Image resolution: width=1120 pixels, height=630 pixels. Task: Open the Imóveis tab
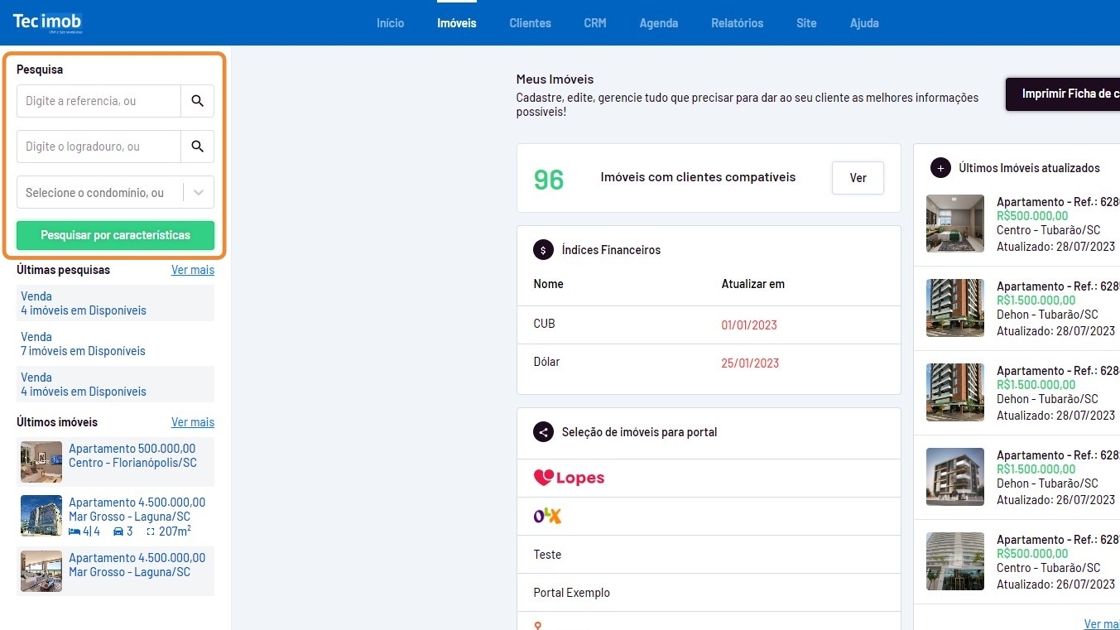tap(457, 23)
